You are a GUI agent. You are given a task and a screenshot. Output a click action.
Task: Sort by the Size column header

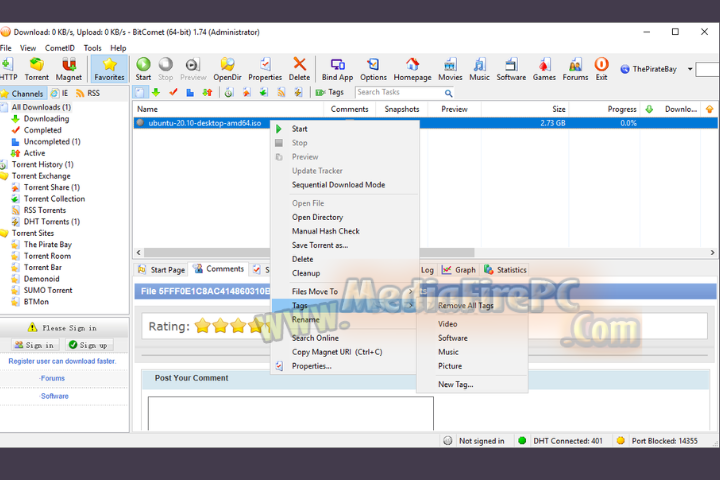[x=524, y=109]
